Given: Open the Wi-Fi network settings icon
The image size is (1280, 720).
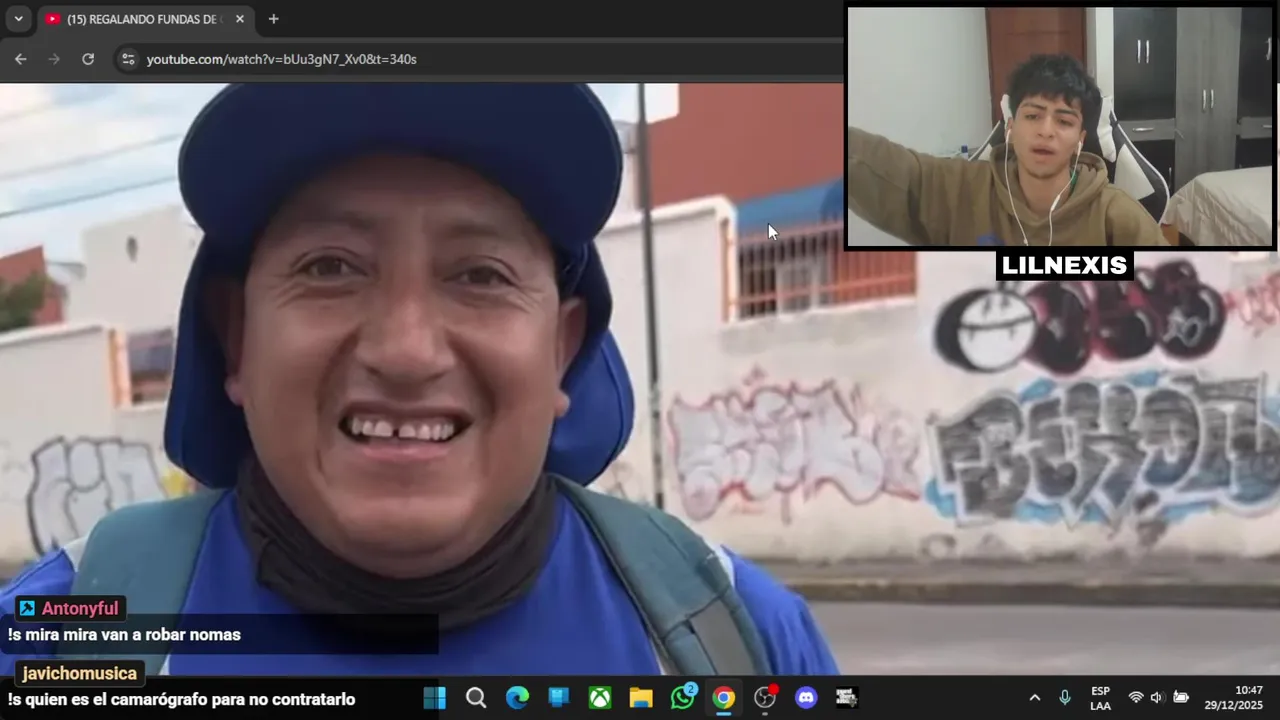Looking at the screenshot, I should (1135, 698).
